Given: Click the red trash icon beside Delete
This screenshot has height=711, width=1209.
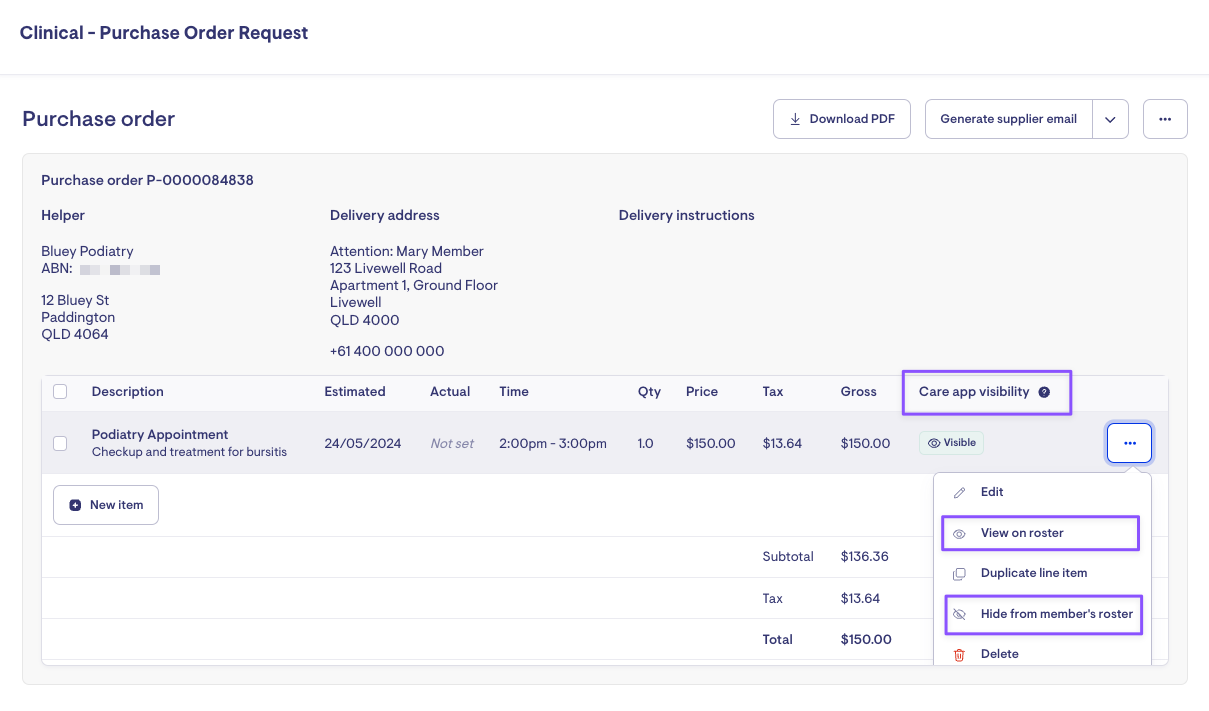Looking at the screenshot, I should (959, 655).
